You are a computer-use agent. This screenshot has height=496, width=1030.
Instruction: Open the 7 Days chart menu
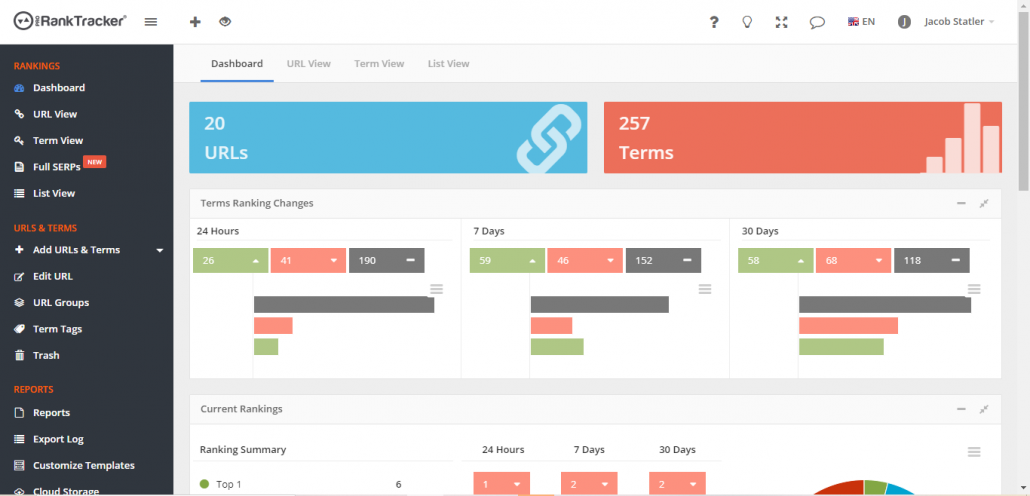click(x=705, y=289)
